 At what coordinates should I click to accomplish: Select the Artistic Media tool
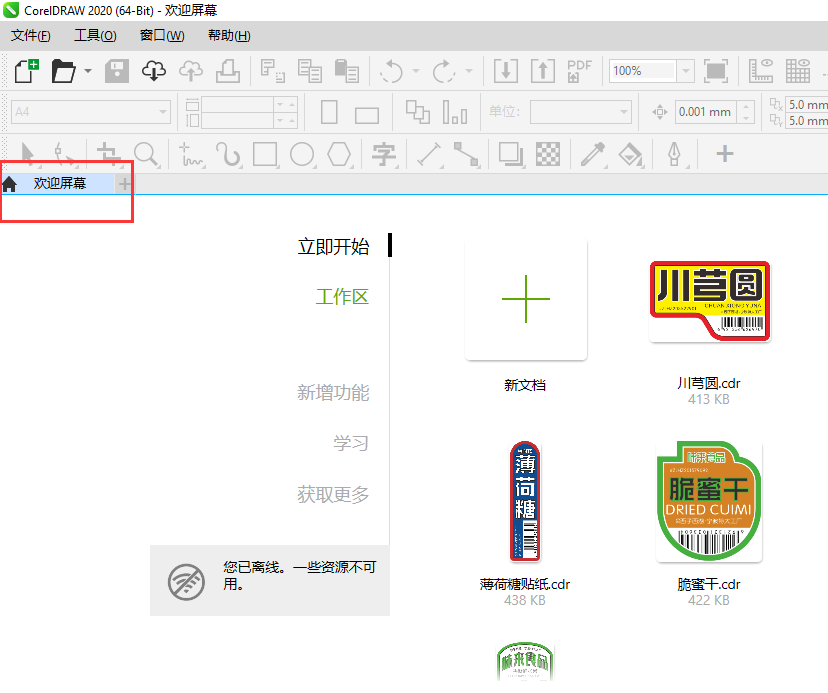229,154
